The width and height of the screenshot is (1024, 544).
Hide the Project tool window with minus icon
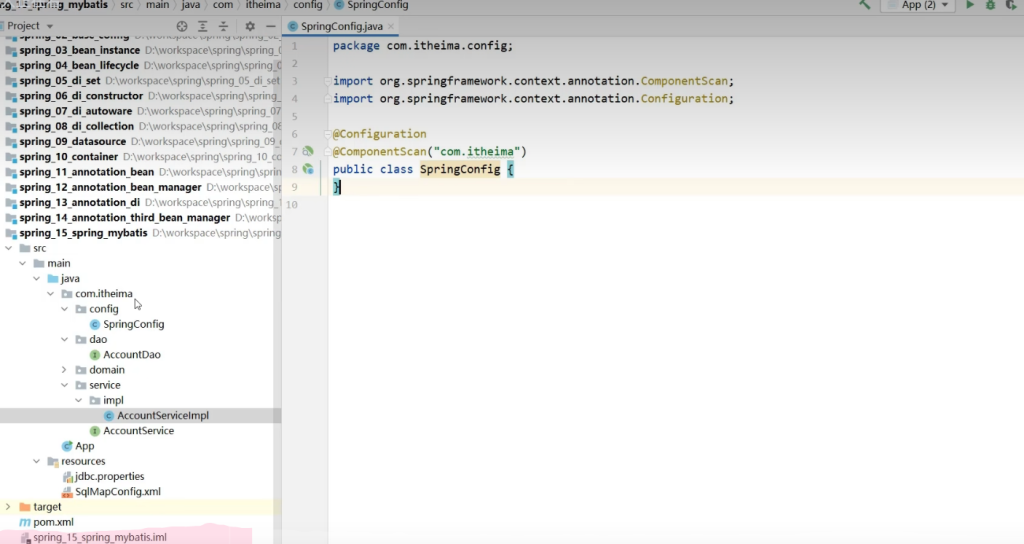tap(270, 26)
